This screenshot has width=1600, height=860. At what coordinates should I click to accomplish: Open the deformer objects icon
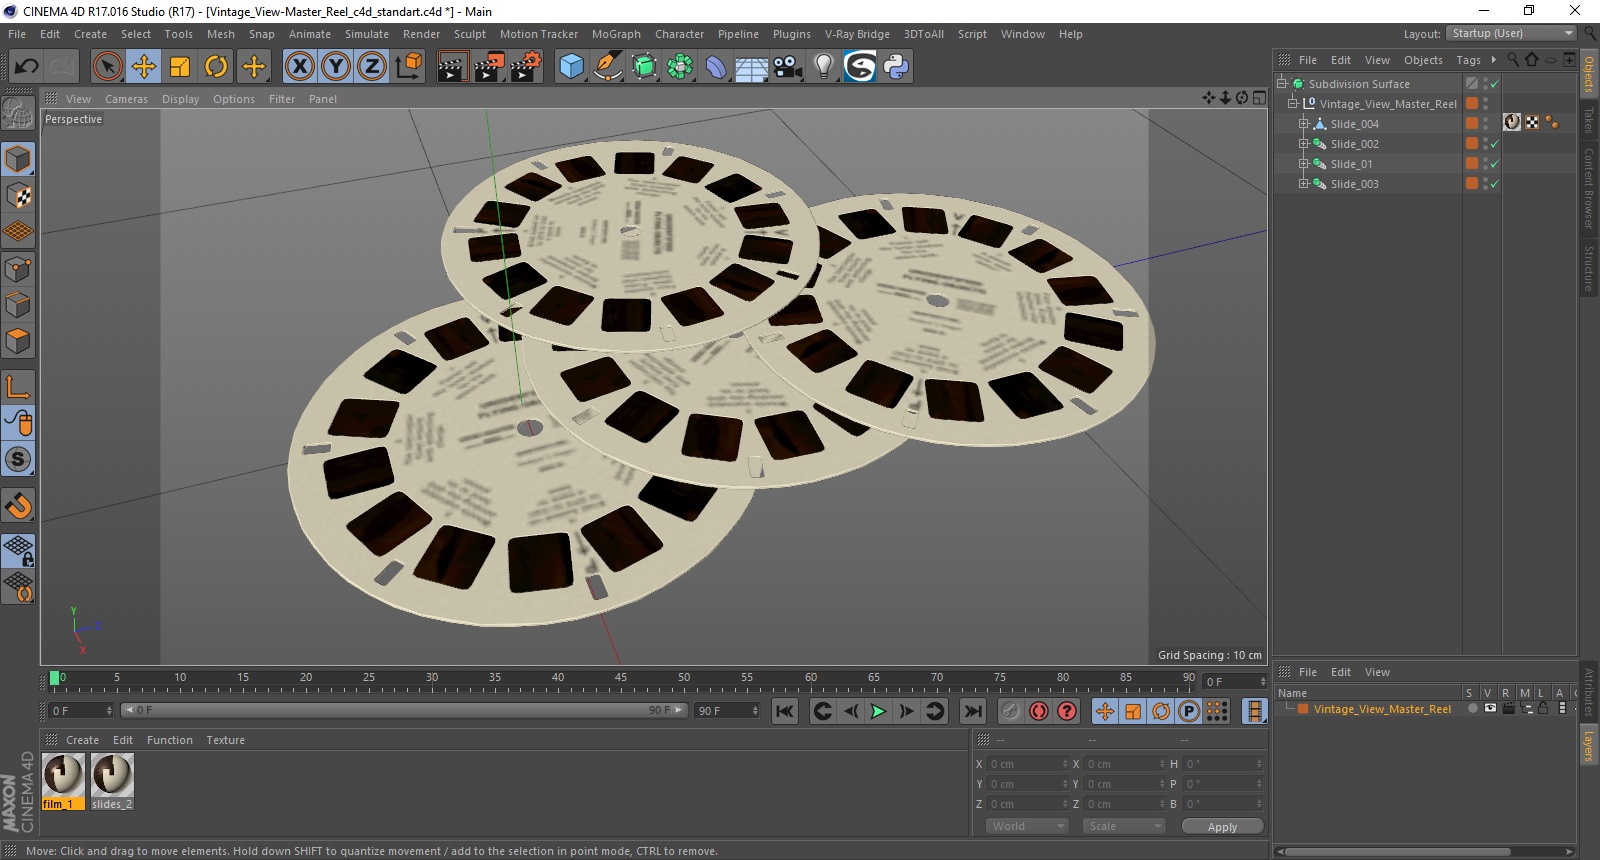point(716,67)
